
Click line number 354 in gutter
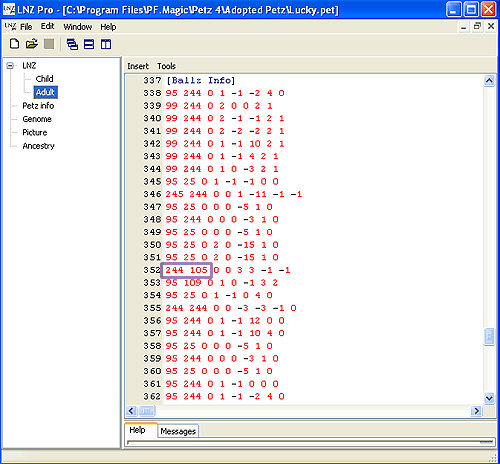[152, 295]
